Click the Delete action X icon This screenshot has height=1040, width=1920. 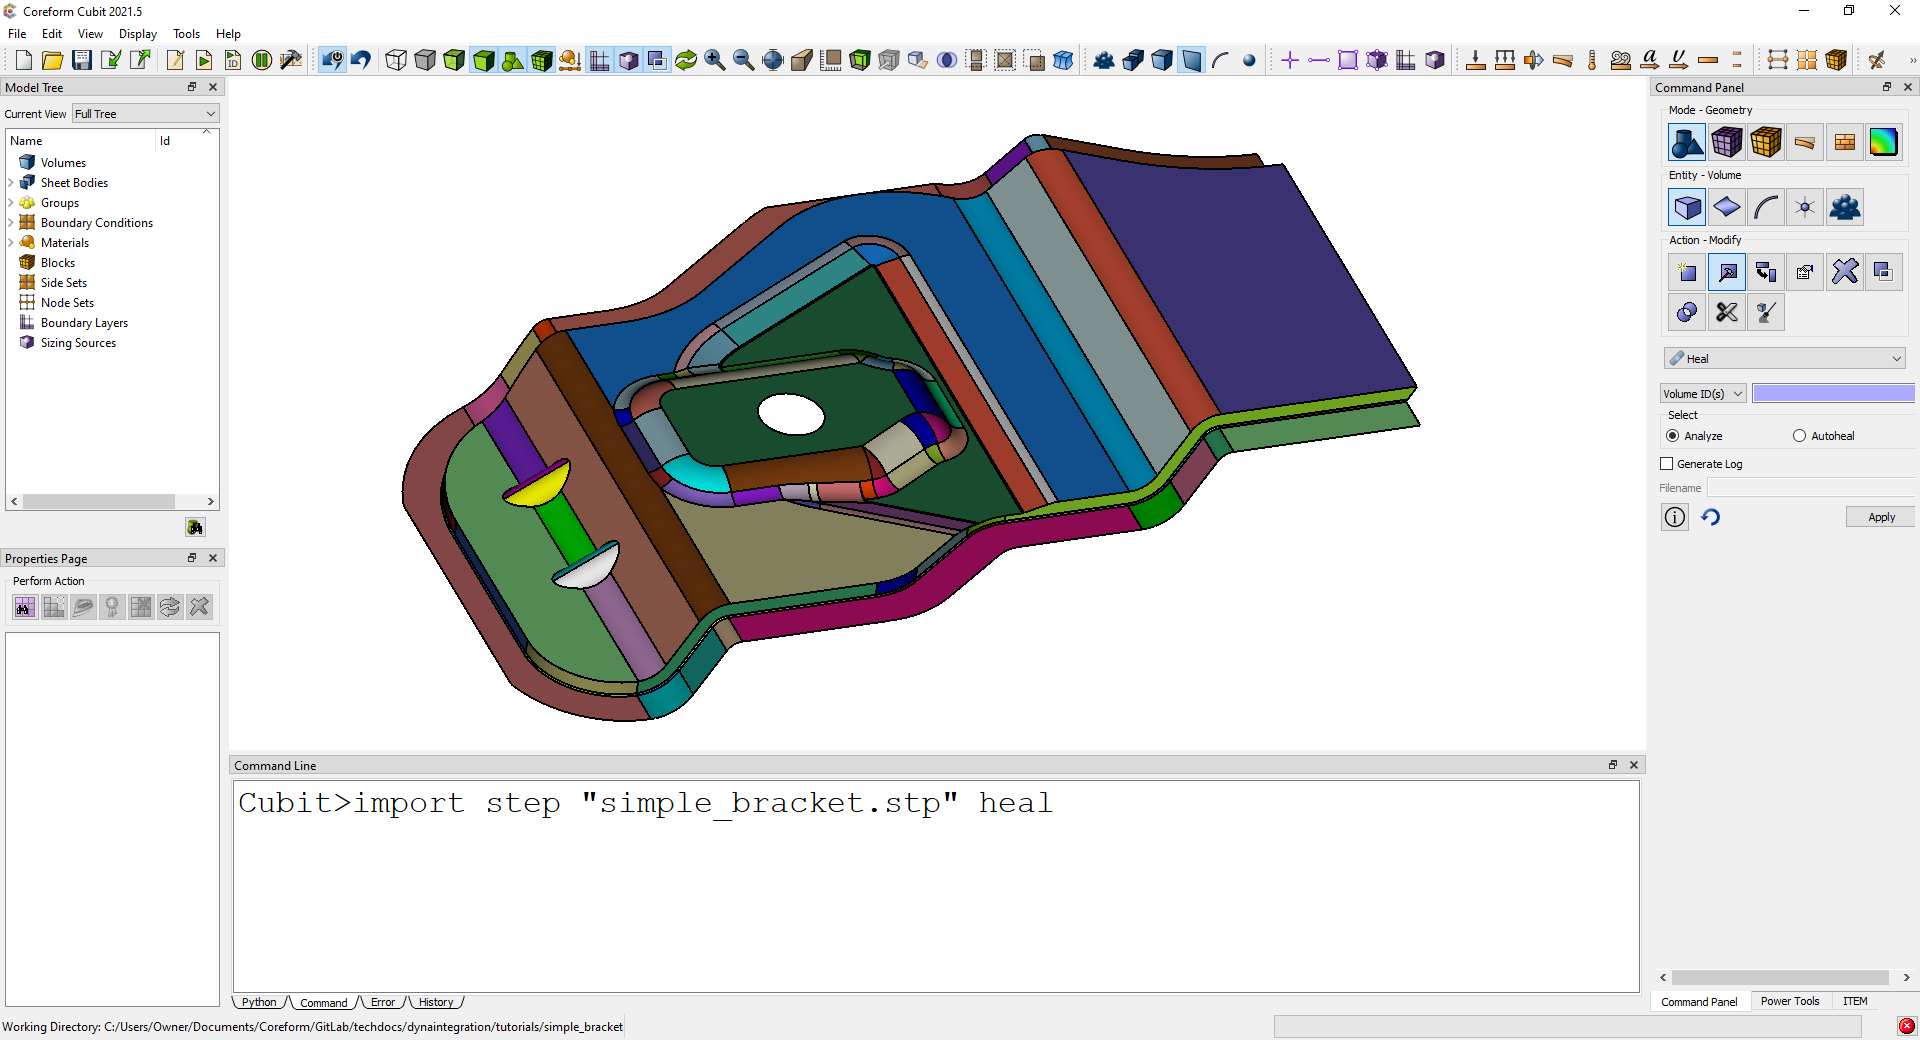(1844, 272)
